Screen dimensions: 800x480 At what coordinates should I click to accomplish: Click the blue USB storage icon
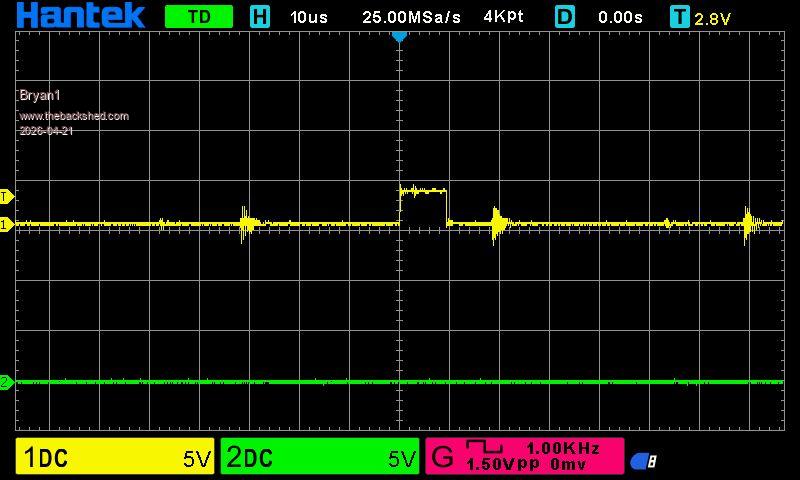pyautogui.click(x=642, y=461)
